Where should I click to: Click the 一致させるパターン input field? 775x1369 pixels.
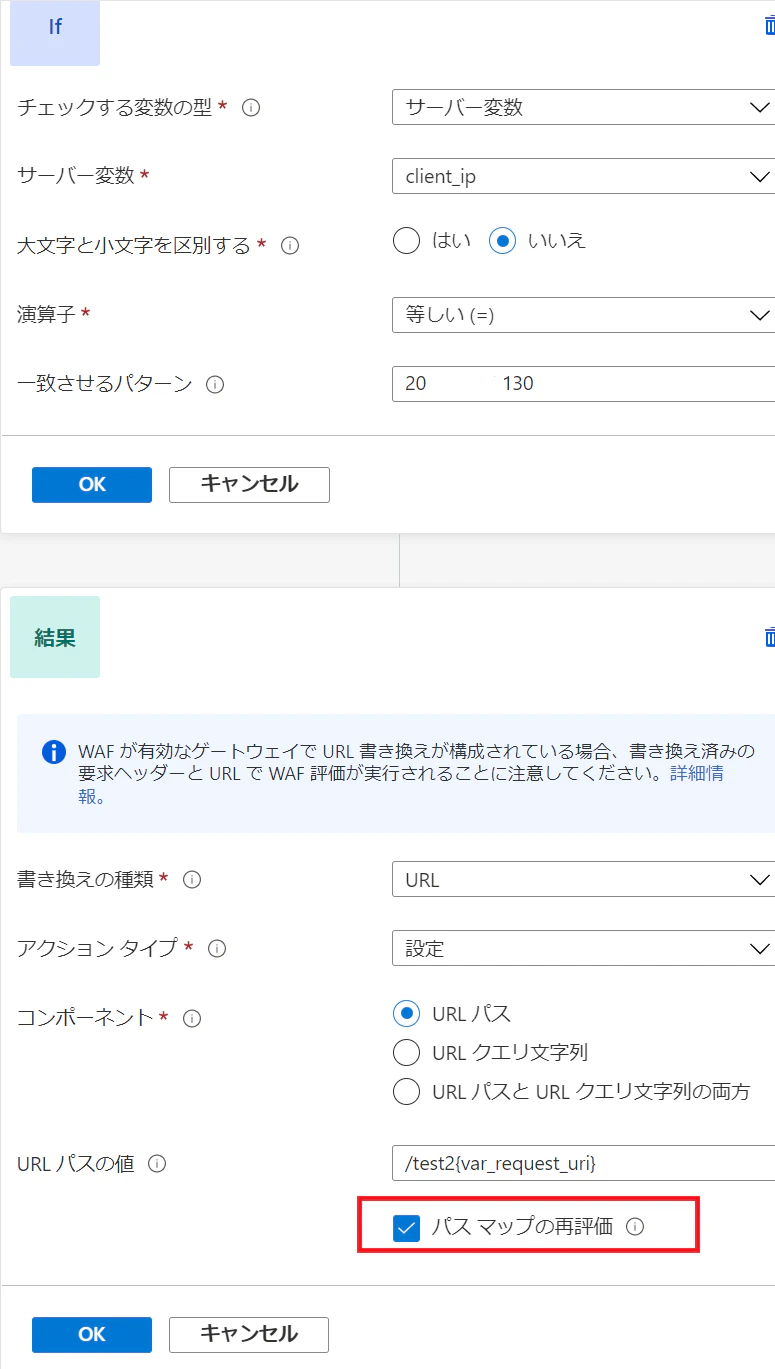coord(583,384)
